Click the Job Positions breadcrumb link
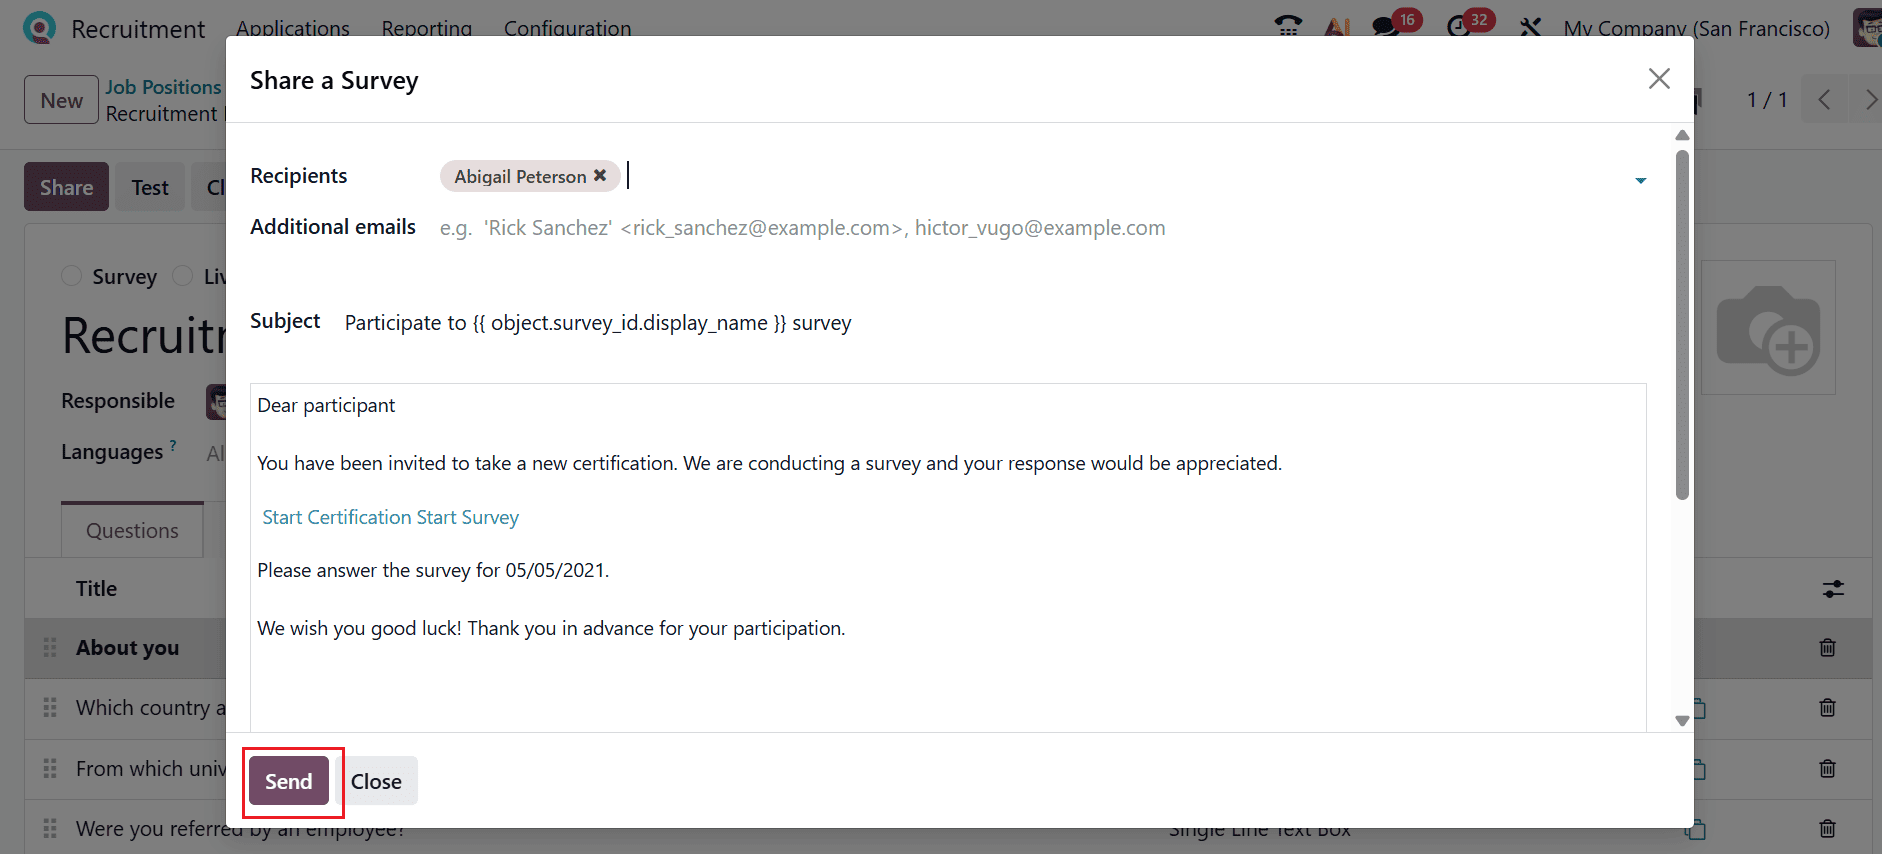The image size is (1882, 854). (163, 87)
